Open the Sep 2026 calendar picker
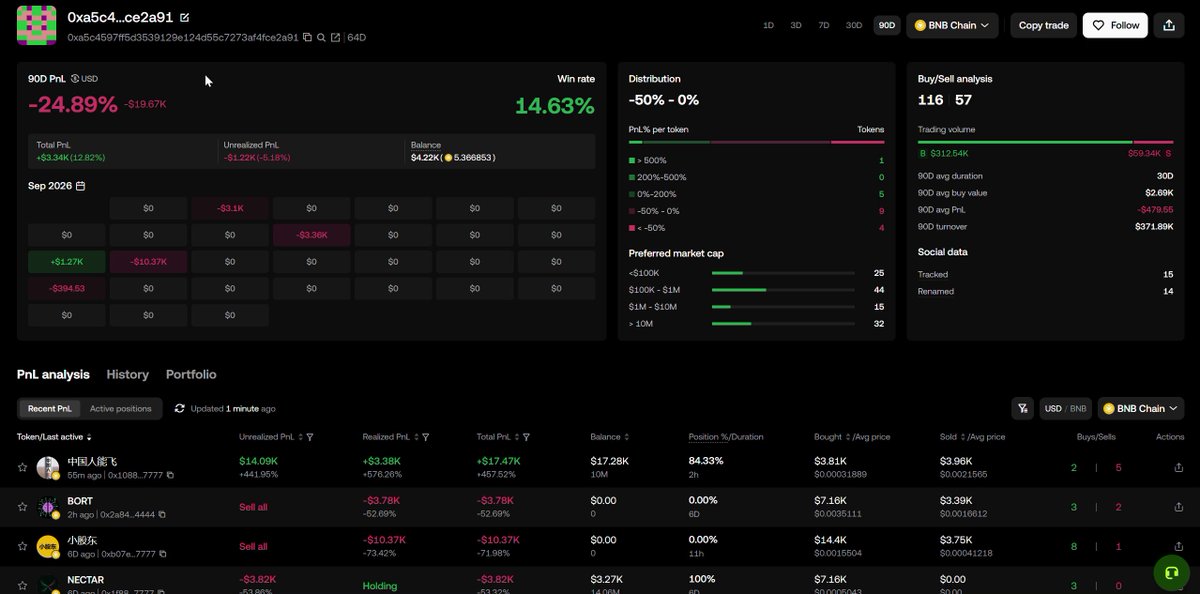 81,186
